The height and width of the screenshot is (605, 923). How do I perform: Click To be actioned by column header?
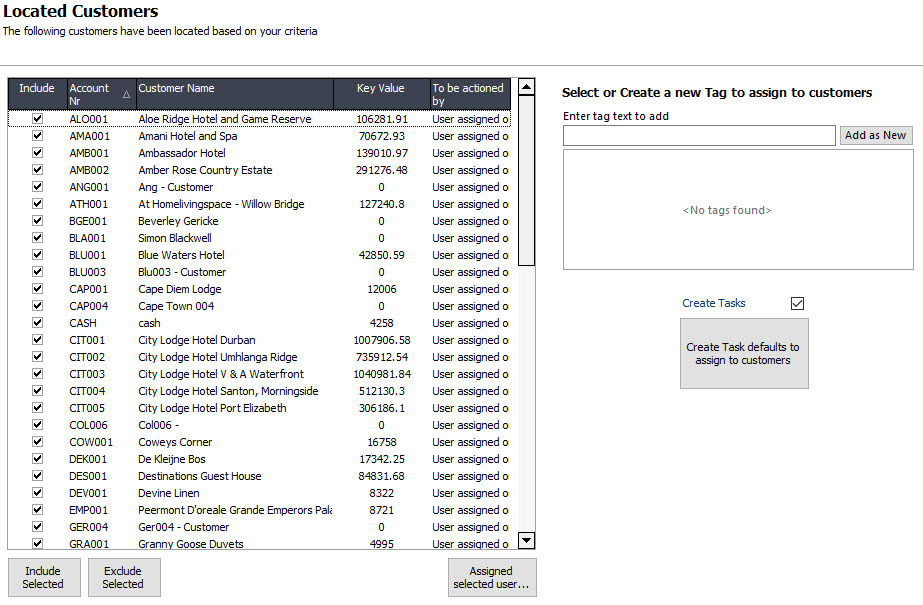coord(469,94)
